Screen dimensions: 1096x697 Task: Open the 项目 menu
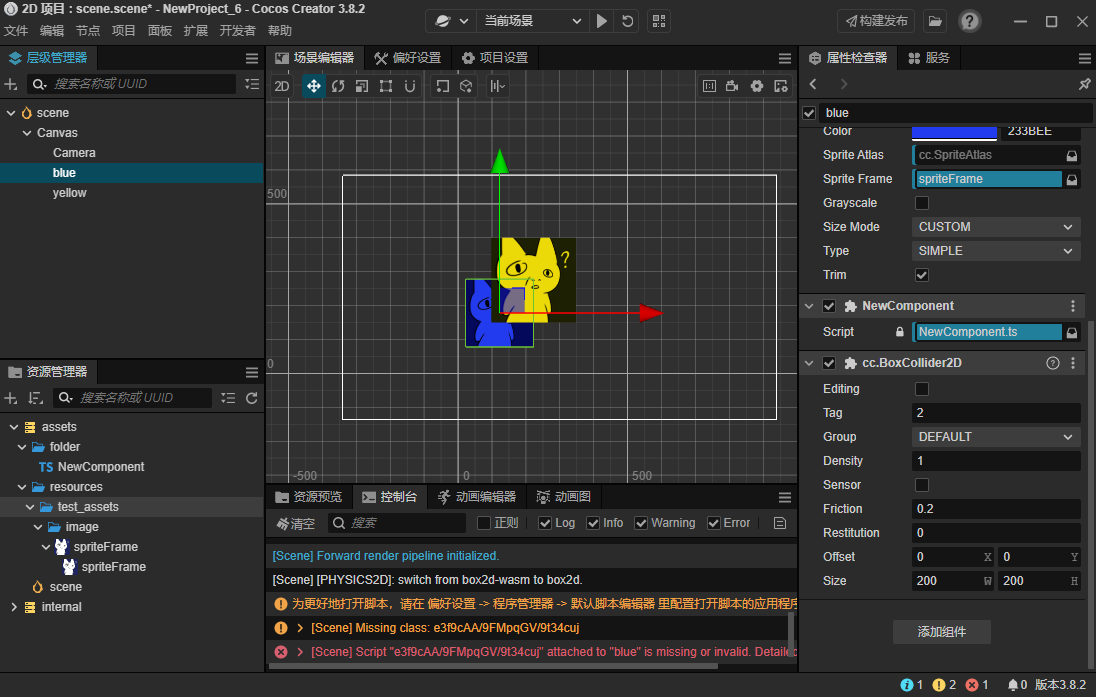tap(124, 31)
